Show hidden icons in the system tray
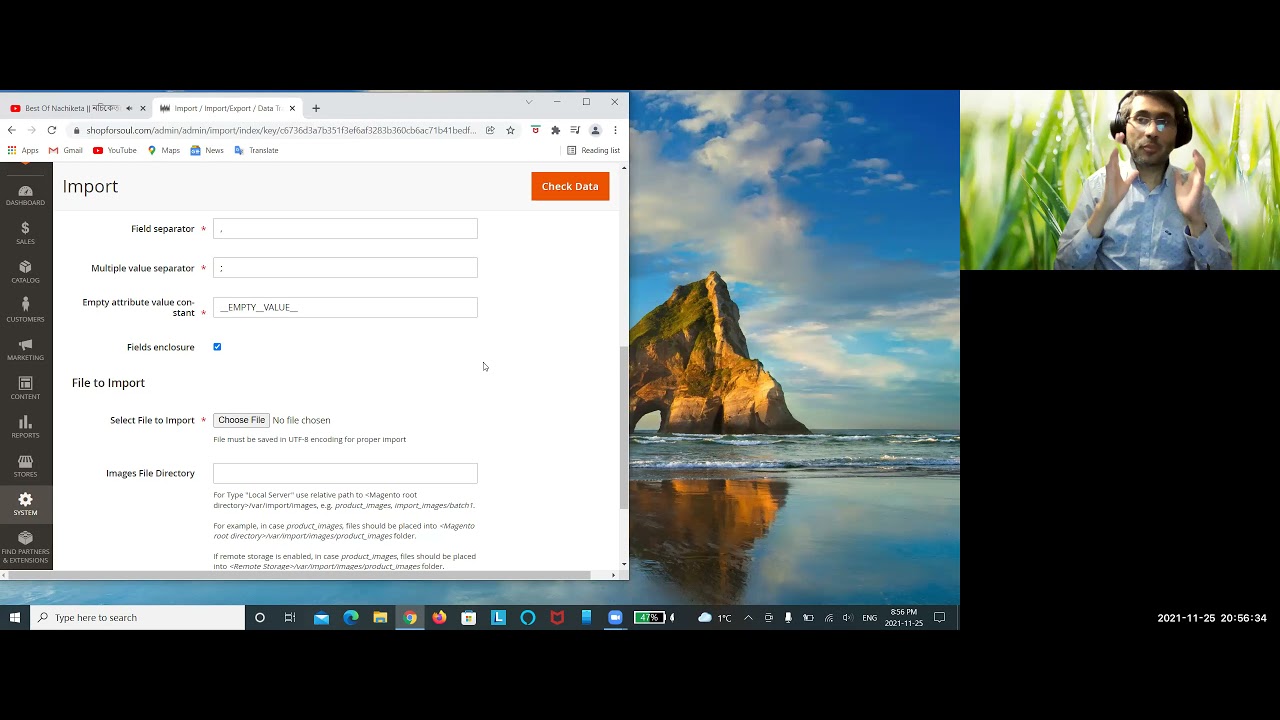Image resolution: width=1280 pixels, height=720 pixels. point(748,617)
